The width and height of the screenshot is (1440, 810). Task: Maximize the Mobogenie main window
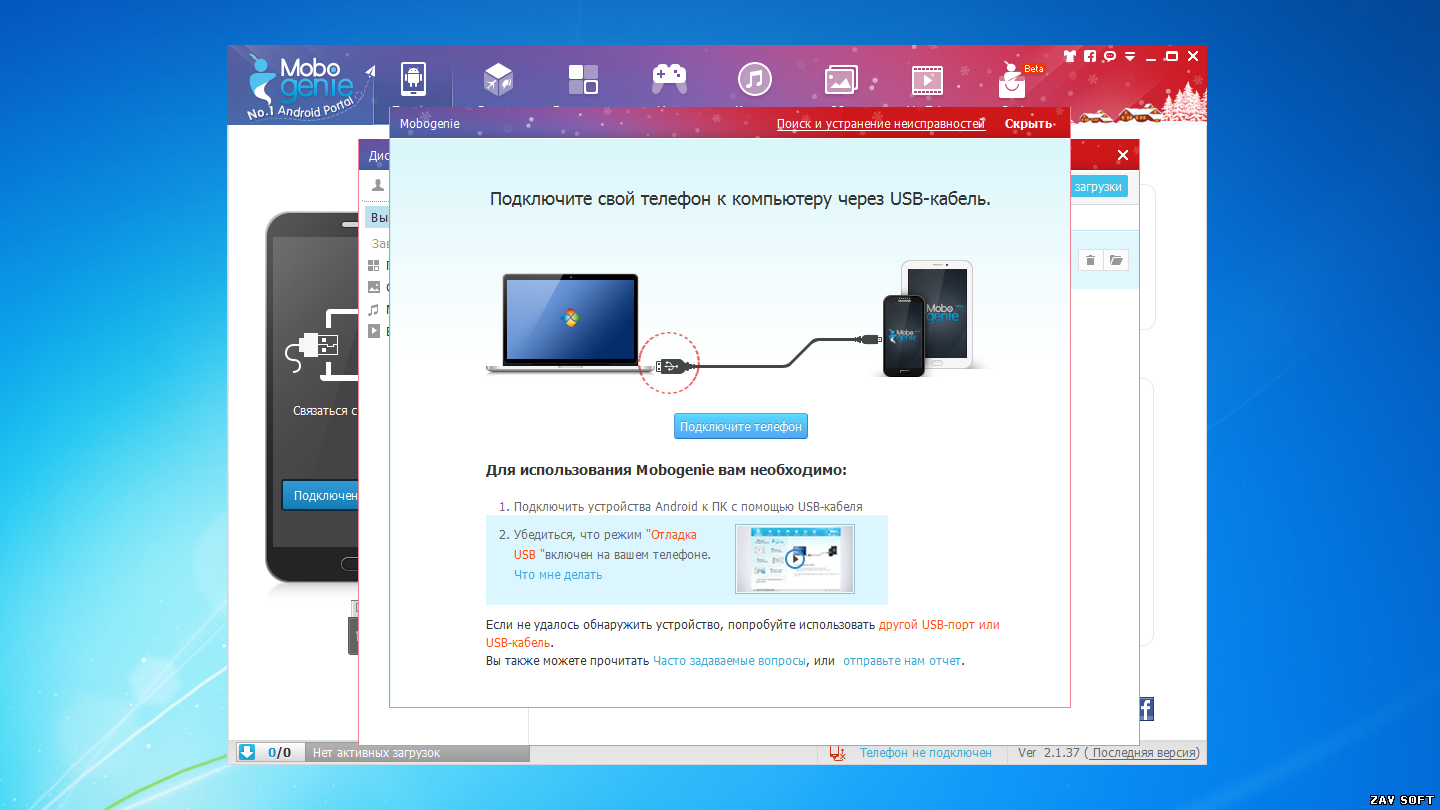tap(1172, 56)
